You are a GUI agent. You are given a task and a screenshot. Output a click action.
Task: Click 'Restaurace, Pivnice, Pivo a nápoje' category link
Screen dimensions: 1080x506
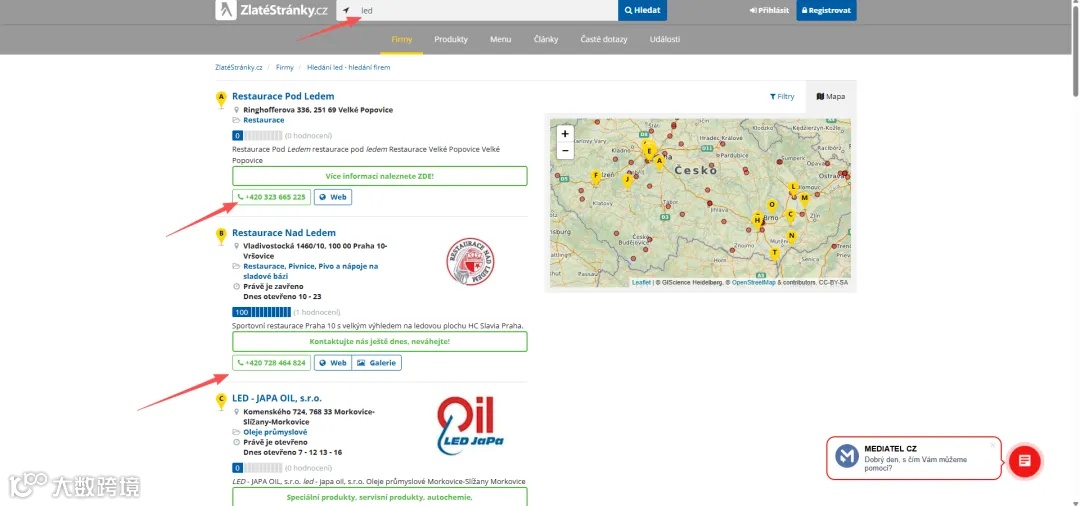[311, 271]
